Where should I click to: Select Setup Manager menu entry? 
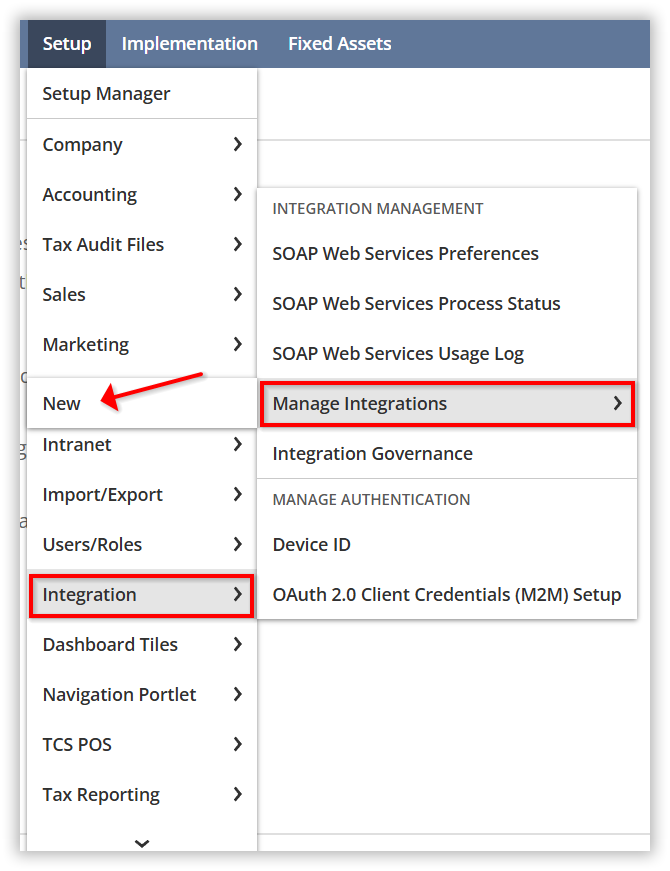tap(142, 94)
